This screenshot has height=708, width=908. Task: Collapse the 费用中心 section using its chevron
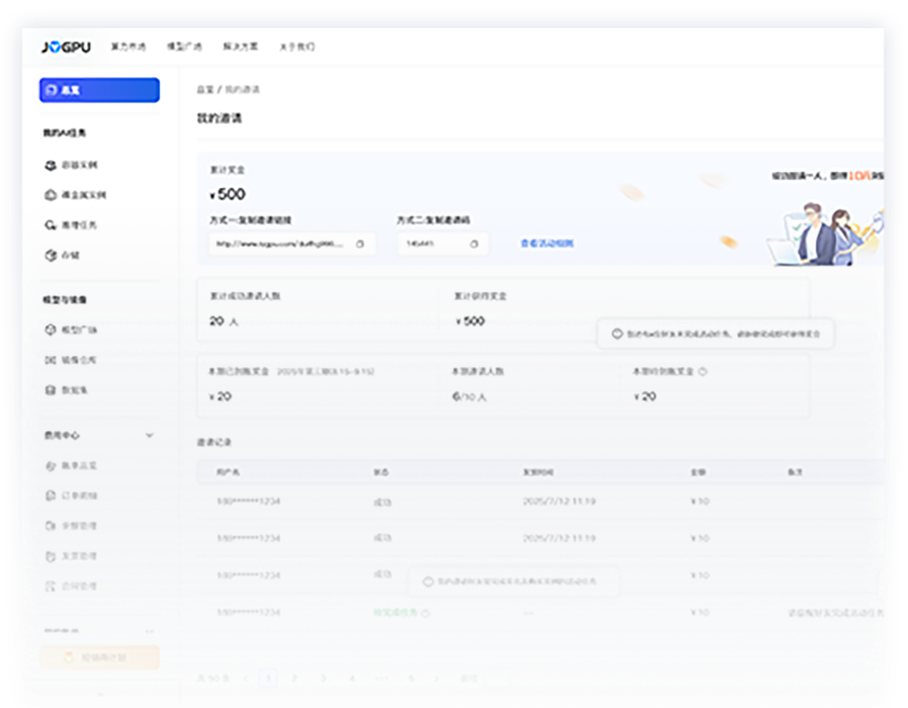[x=150, y=435]
